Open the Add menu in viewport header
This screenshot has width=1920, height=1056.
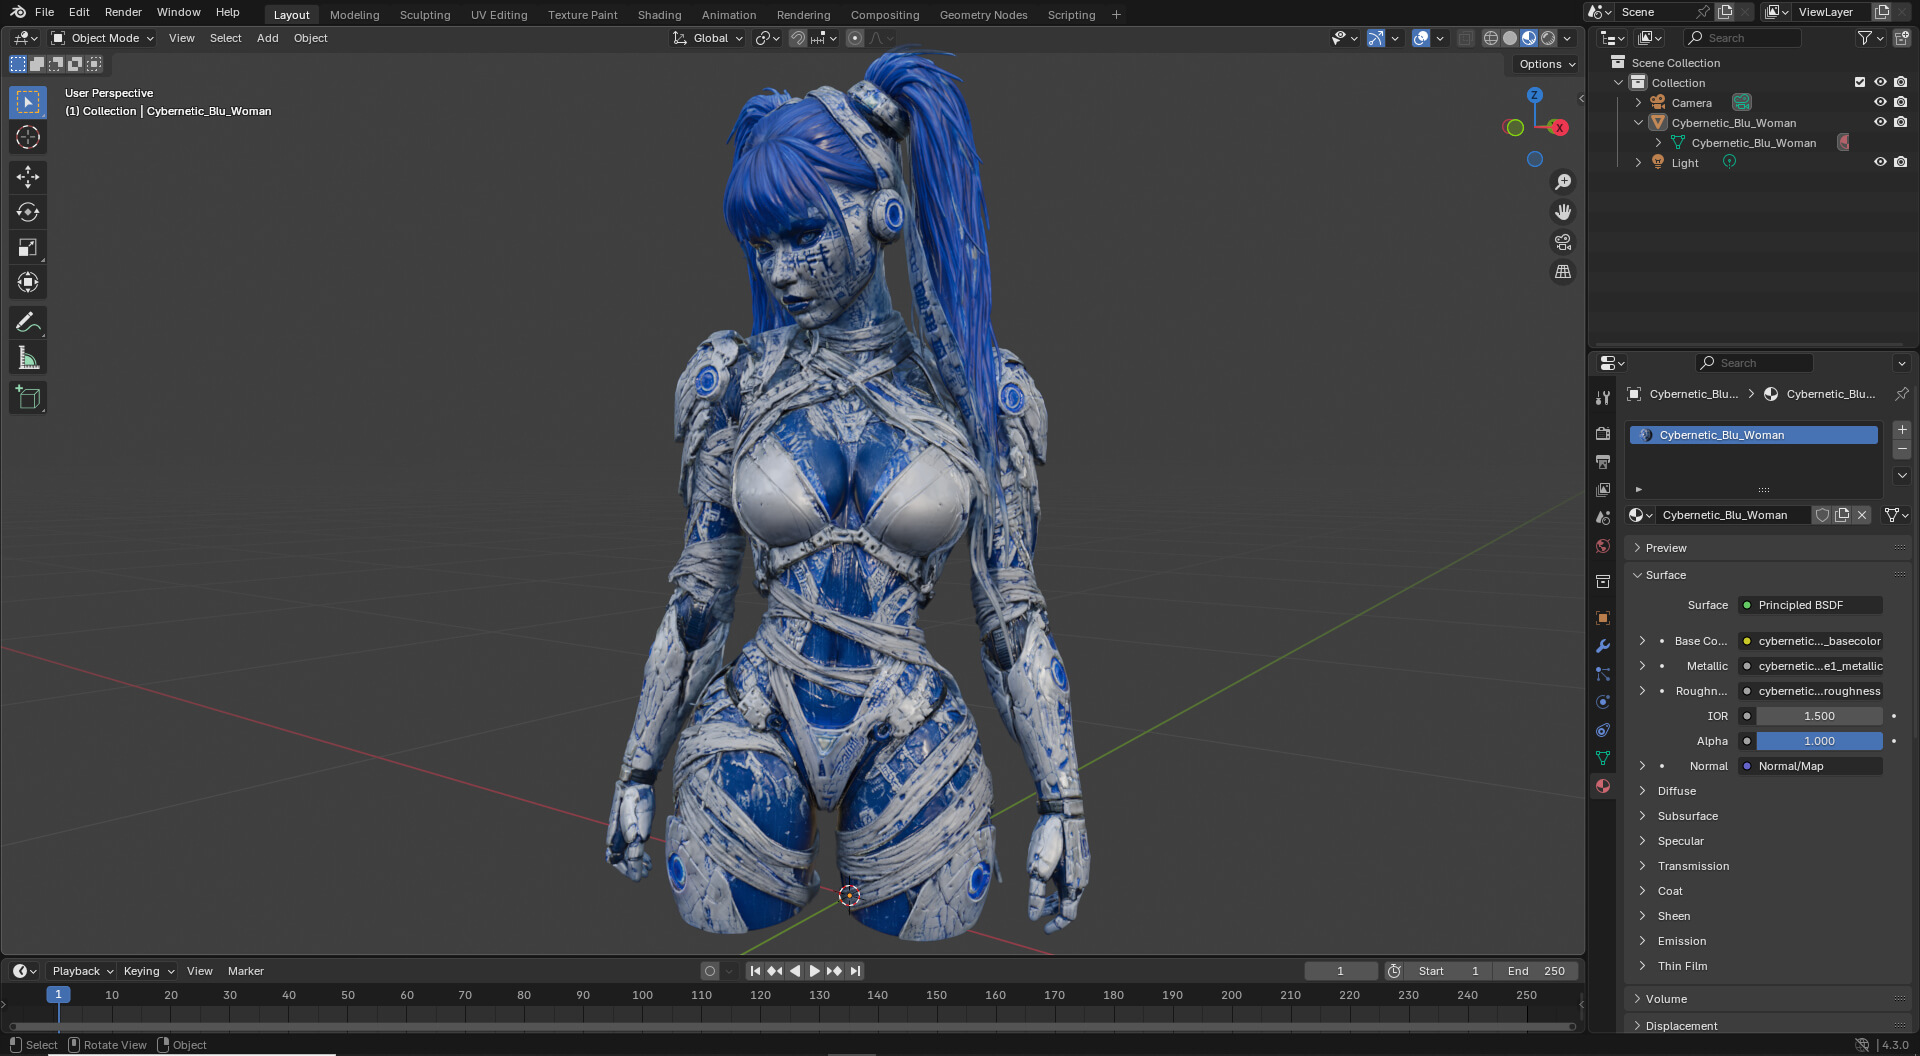(267, 38)
